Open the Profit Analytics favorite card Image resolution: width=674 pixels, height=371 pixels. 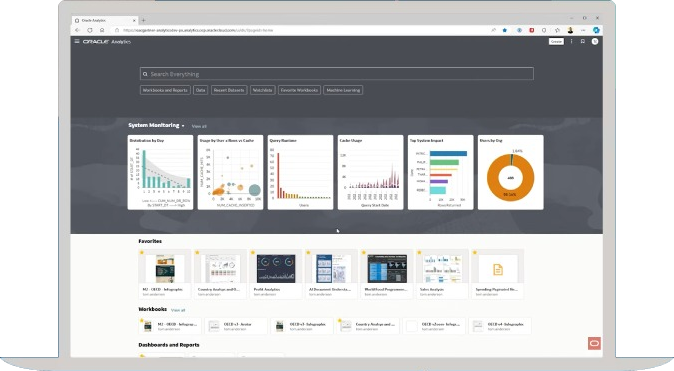(x=276, y=274)
